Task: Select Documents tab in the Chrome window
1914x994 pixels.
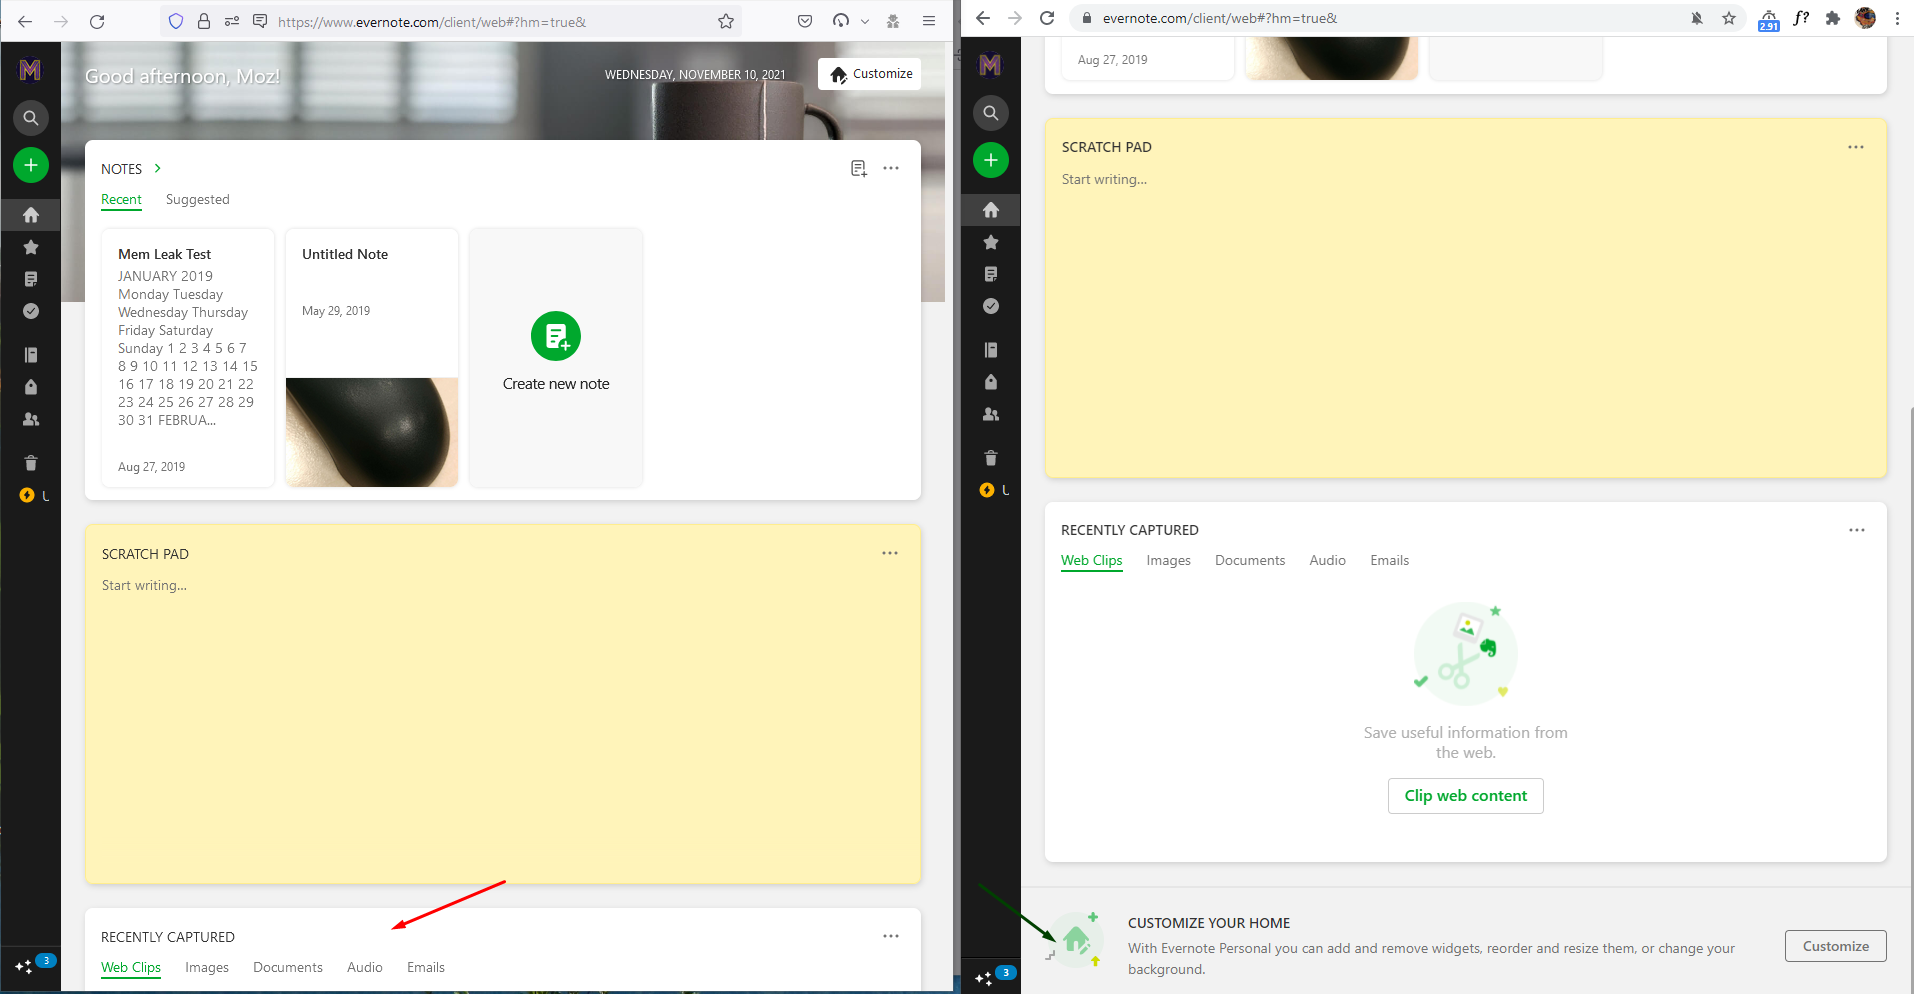Action: pos(1250,561)
